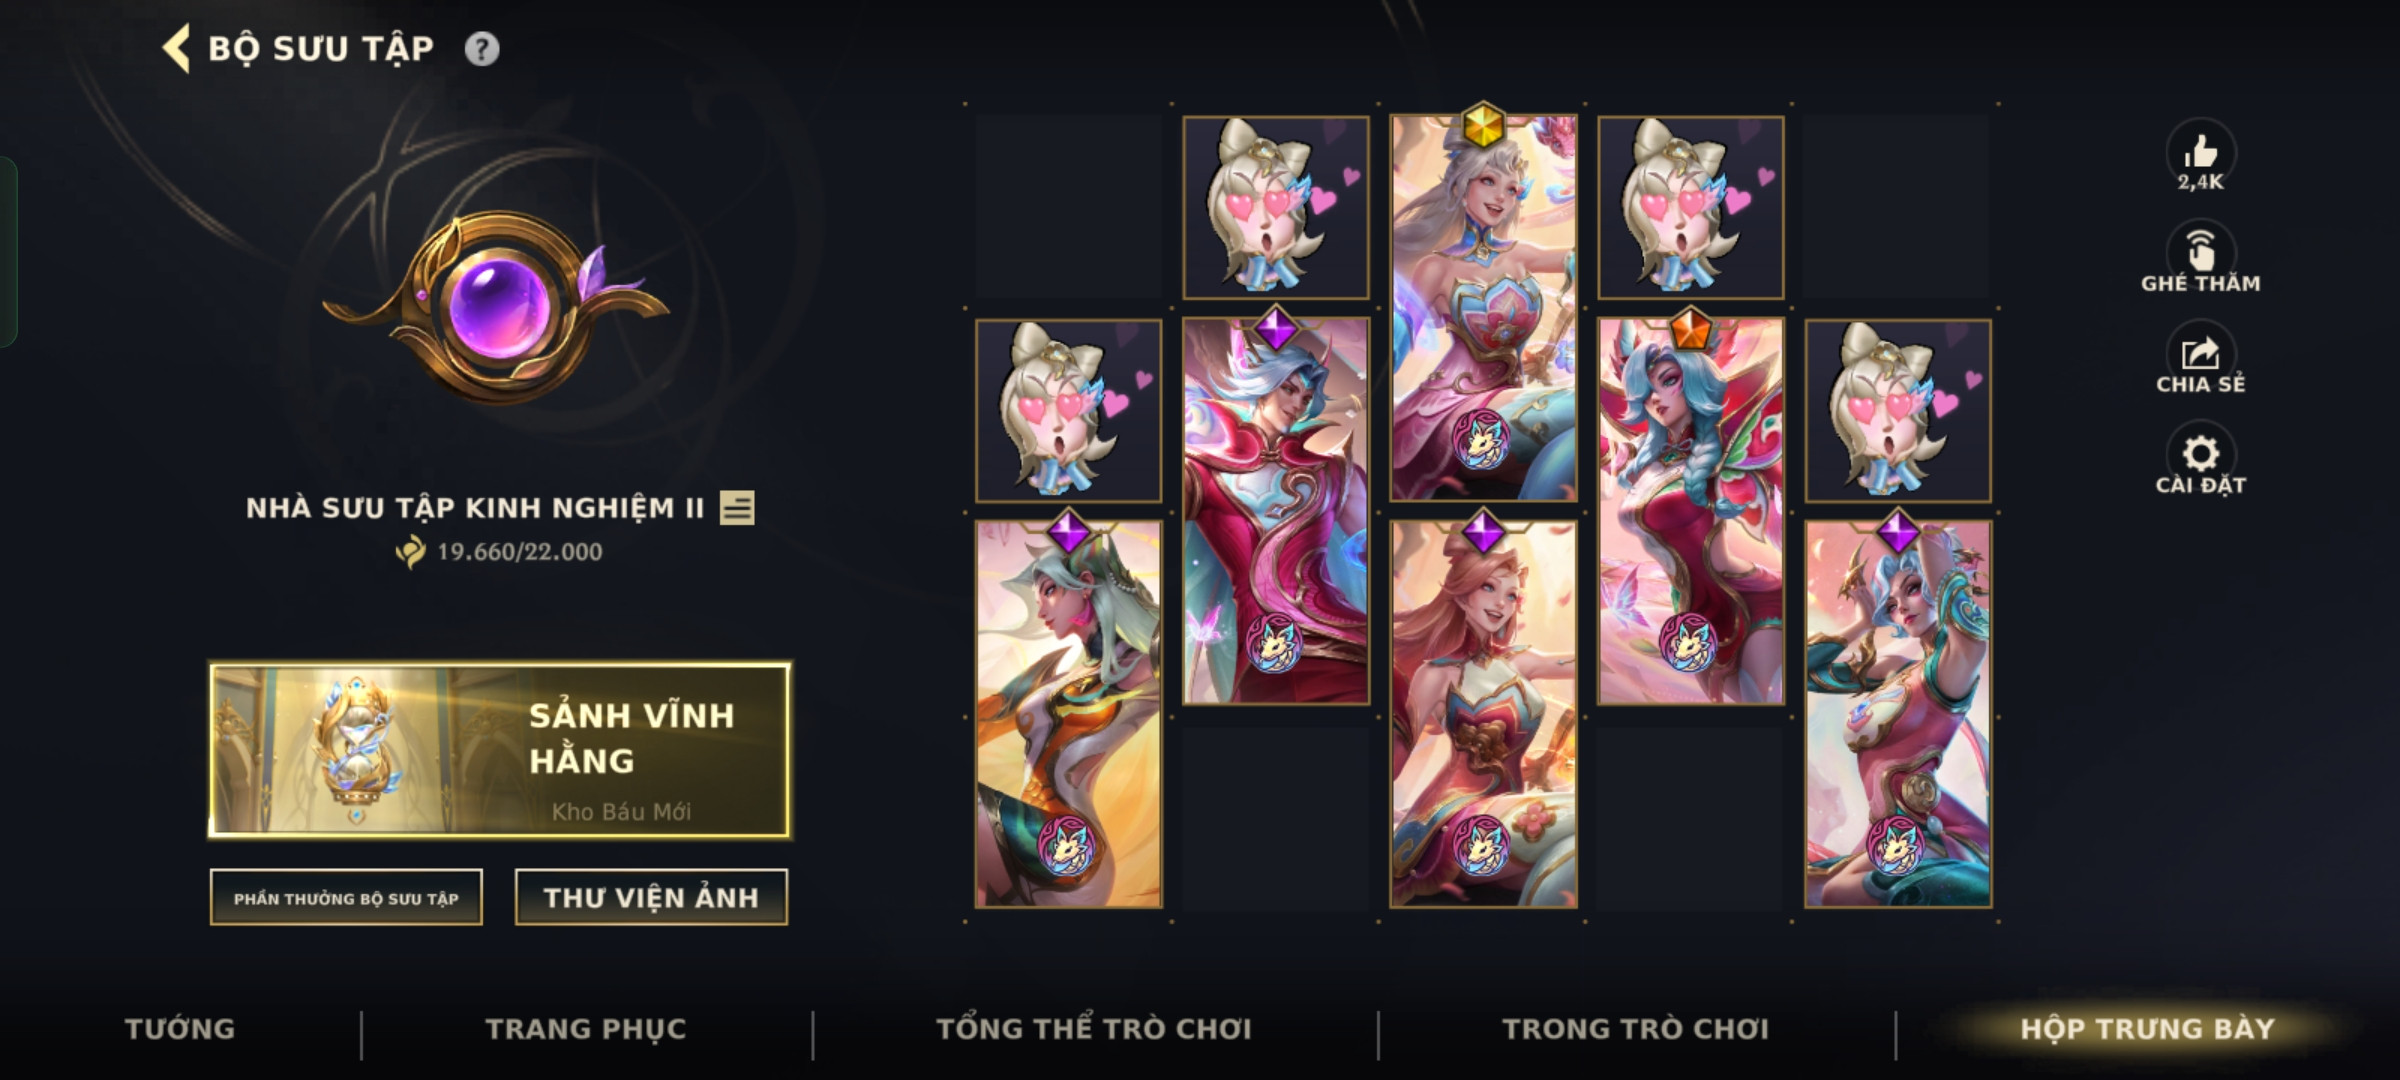This screenshot has width=2400, height=1080.
Task: Switch to the Trang Phục tab
Action: click(586, 1029)
